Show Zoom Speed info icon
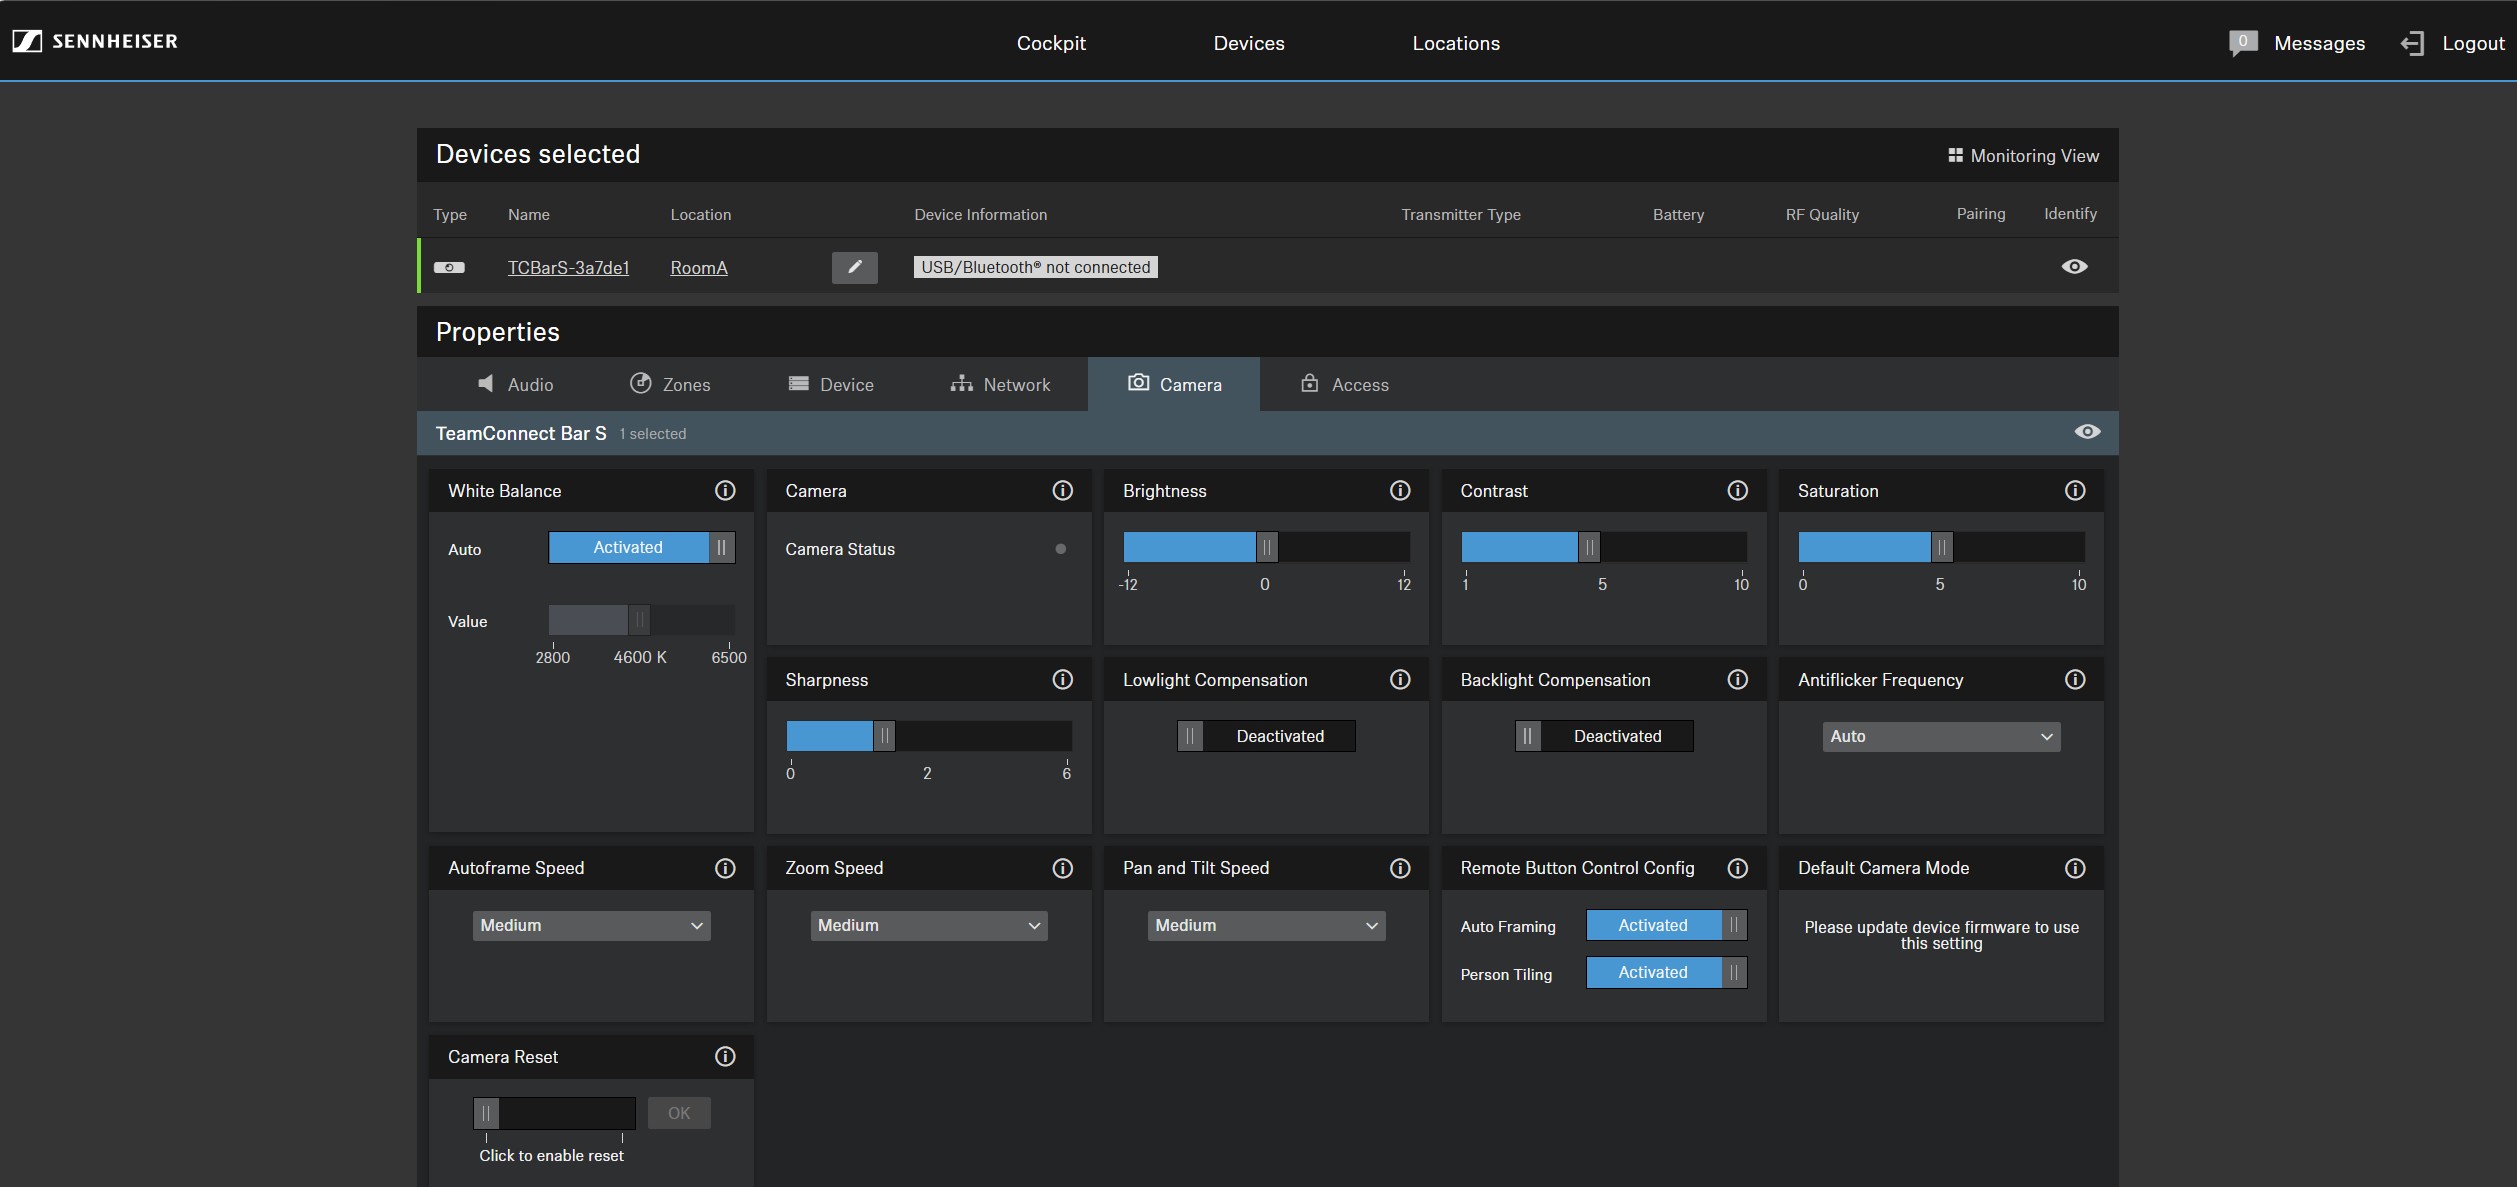 tap(1062, 868)
